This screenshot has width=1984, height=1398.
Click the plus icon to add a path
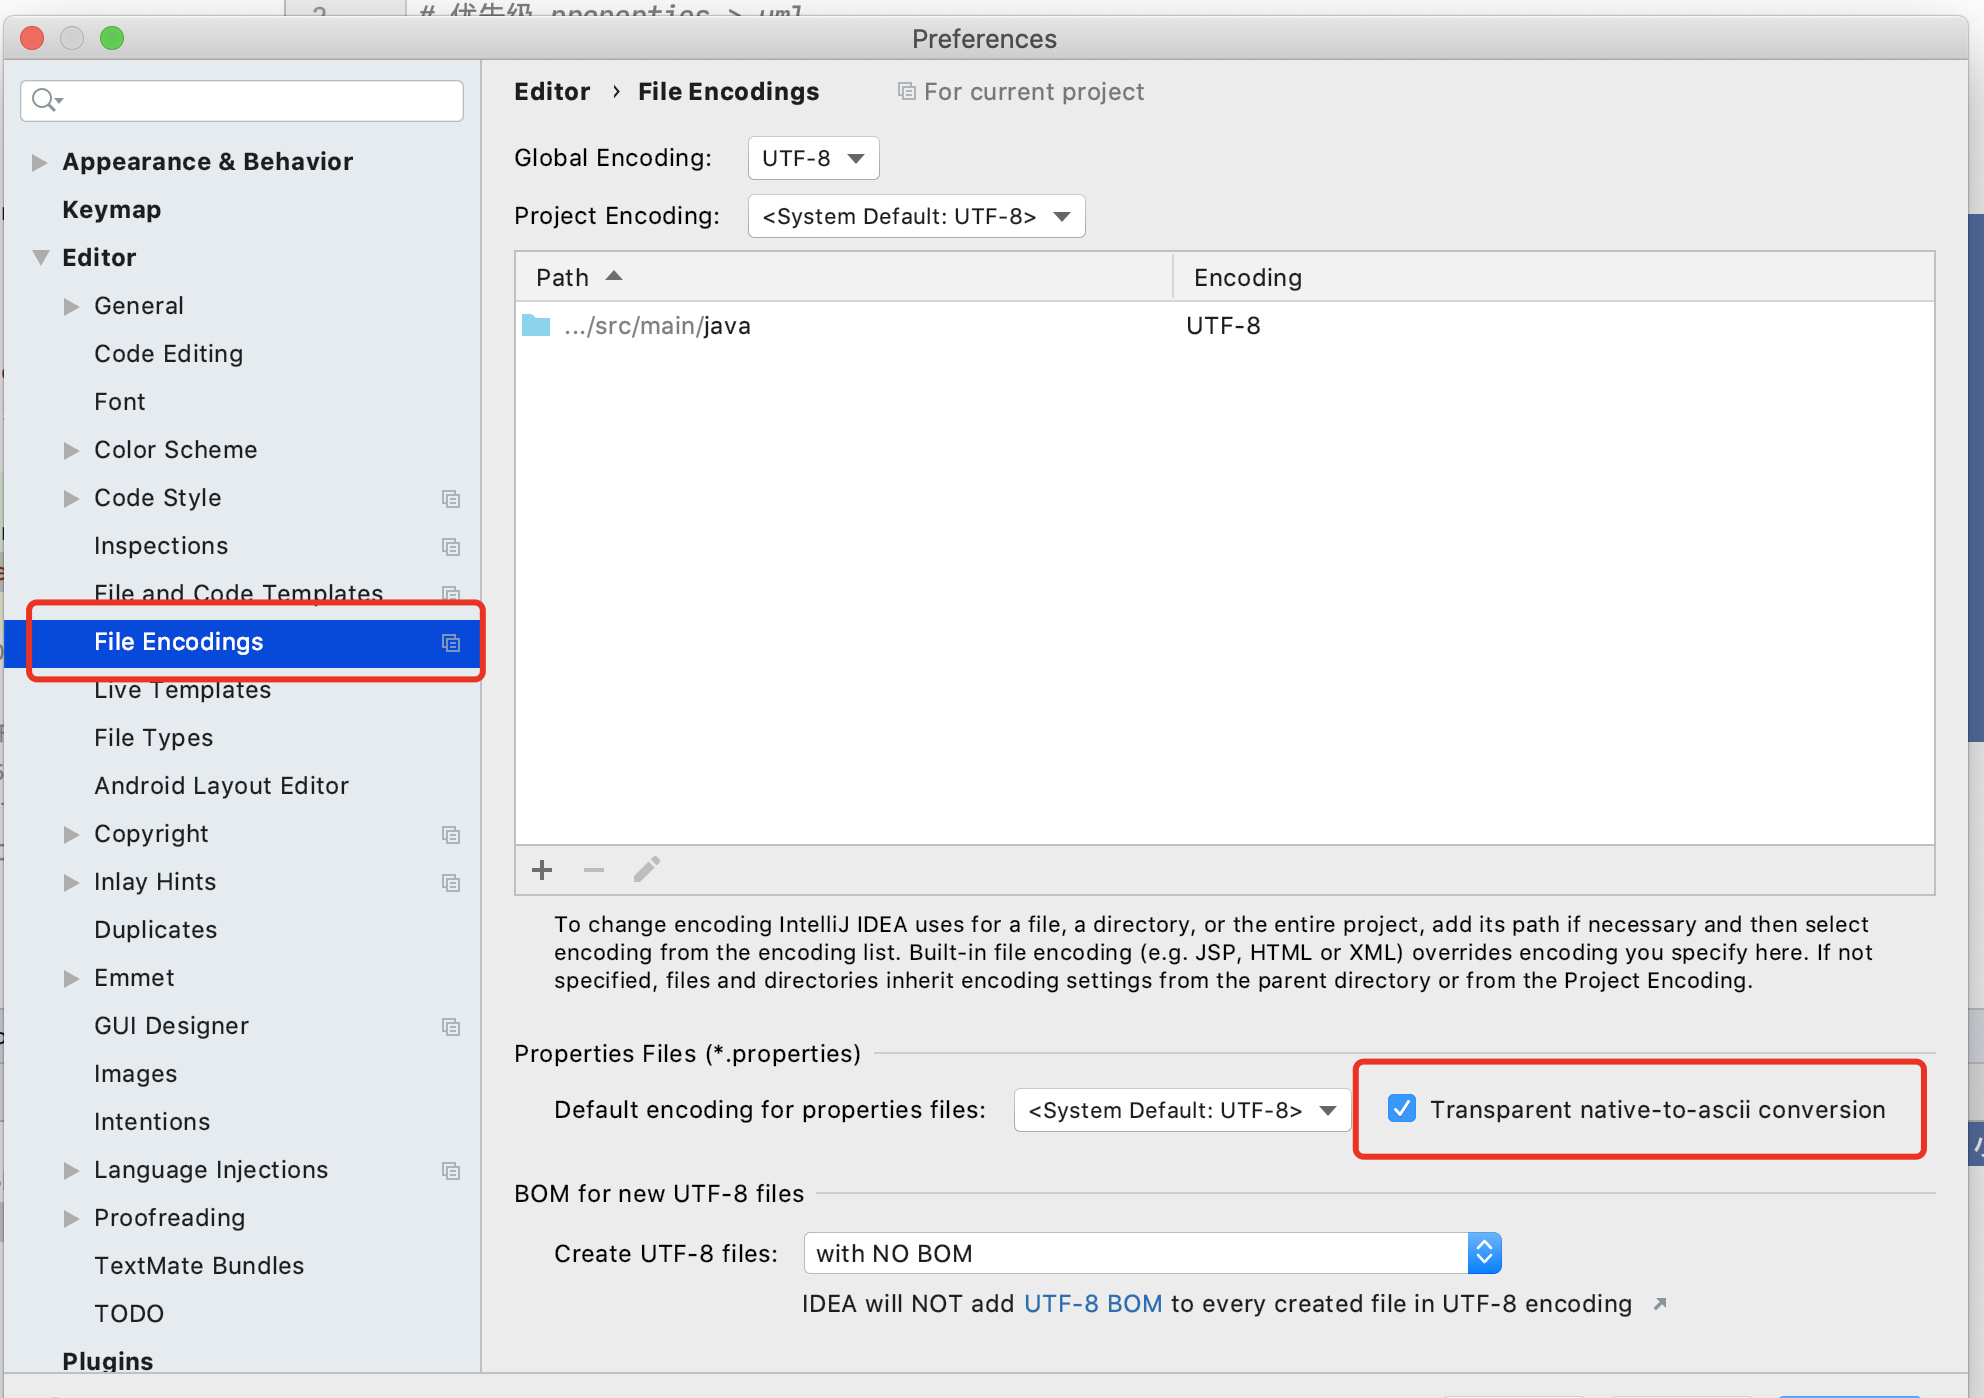pyautogui.click(x=542, y=870)
